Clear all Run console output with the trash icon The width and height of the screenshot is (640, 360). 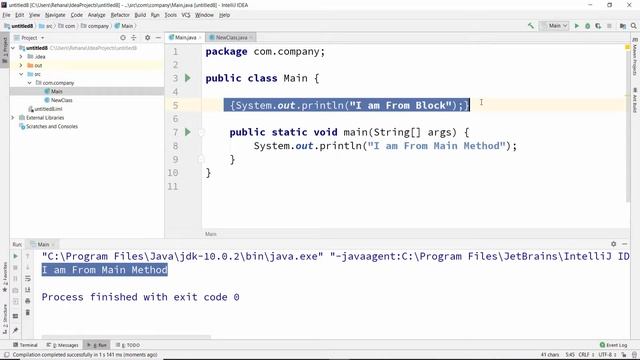pyautogui.click(x=28, y=313)
